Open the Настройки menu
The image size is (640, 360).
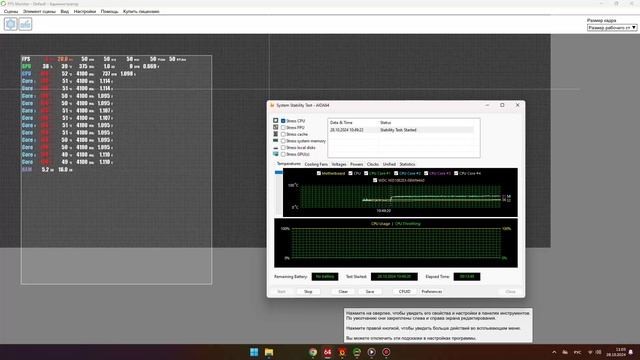(85, 11)
